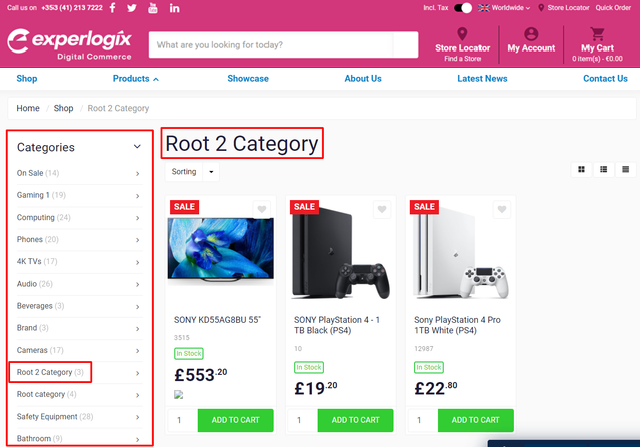Add SONY PlayStation 4 Black to cart
Viewport: 640px width, 447px height.
click(x=355, y=420)
